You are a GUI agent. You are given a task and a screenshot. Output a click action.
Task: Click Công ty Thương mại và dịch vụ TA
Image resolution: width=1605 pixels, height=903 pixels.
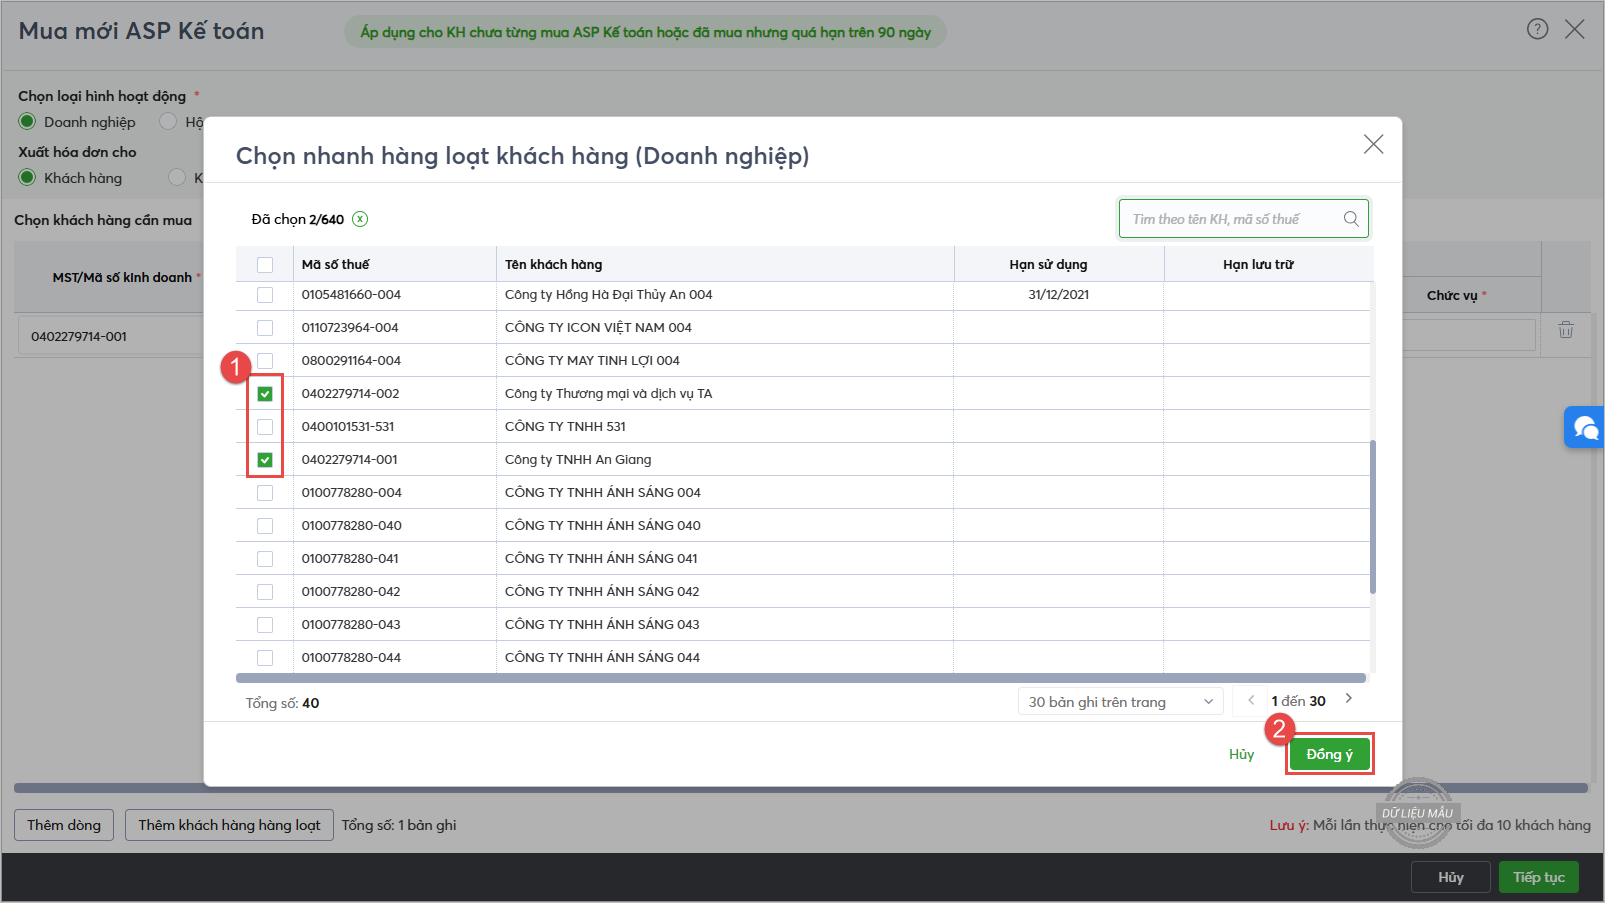(608, 393)
